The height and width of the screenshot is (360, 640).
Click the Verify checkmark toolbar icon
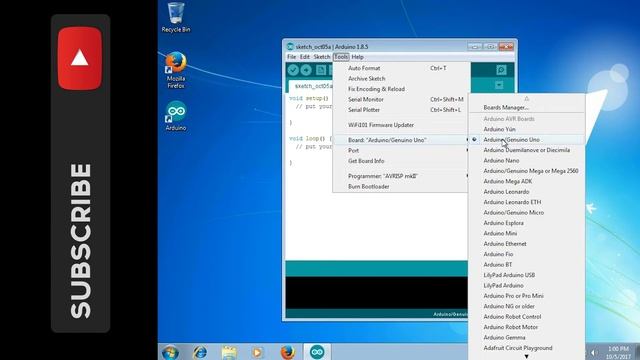[293, 70]
